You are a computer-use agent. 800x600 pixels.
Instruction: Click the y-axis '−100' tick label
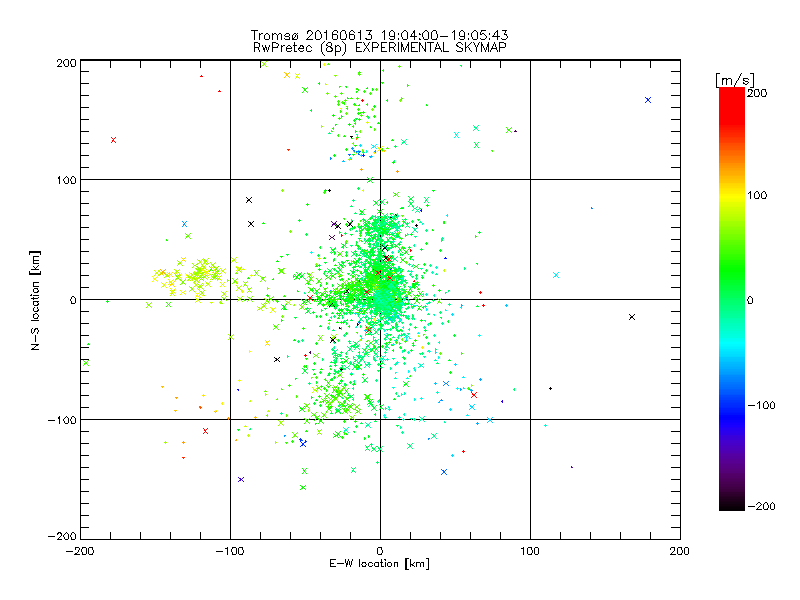62,420
